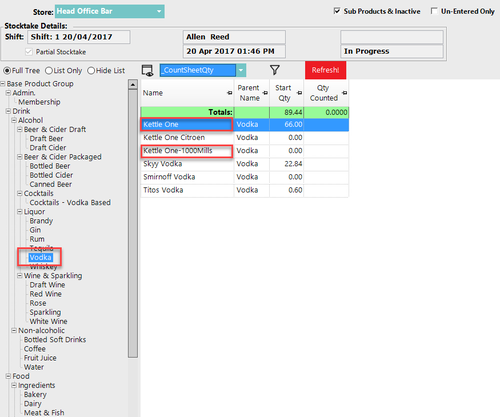Select the Titos Vodka row
This screenshot has height=417, width=500.
click(245, 190)
